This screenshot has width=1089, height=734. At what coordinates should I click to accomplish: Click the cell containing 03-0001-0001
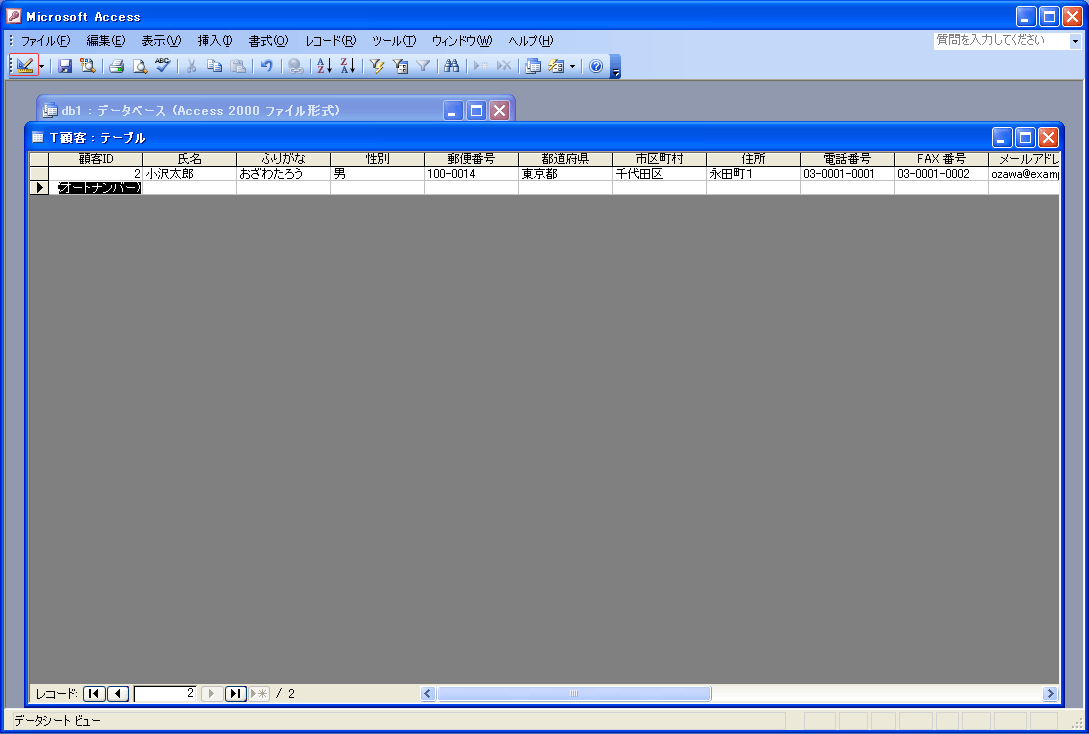click(x=847, y=174)
